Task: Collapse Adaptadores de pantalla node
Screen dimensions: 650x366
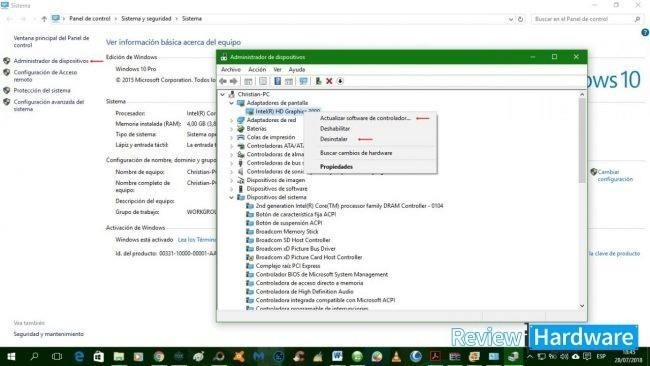Action: (231, 103)
